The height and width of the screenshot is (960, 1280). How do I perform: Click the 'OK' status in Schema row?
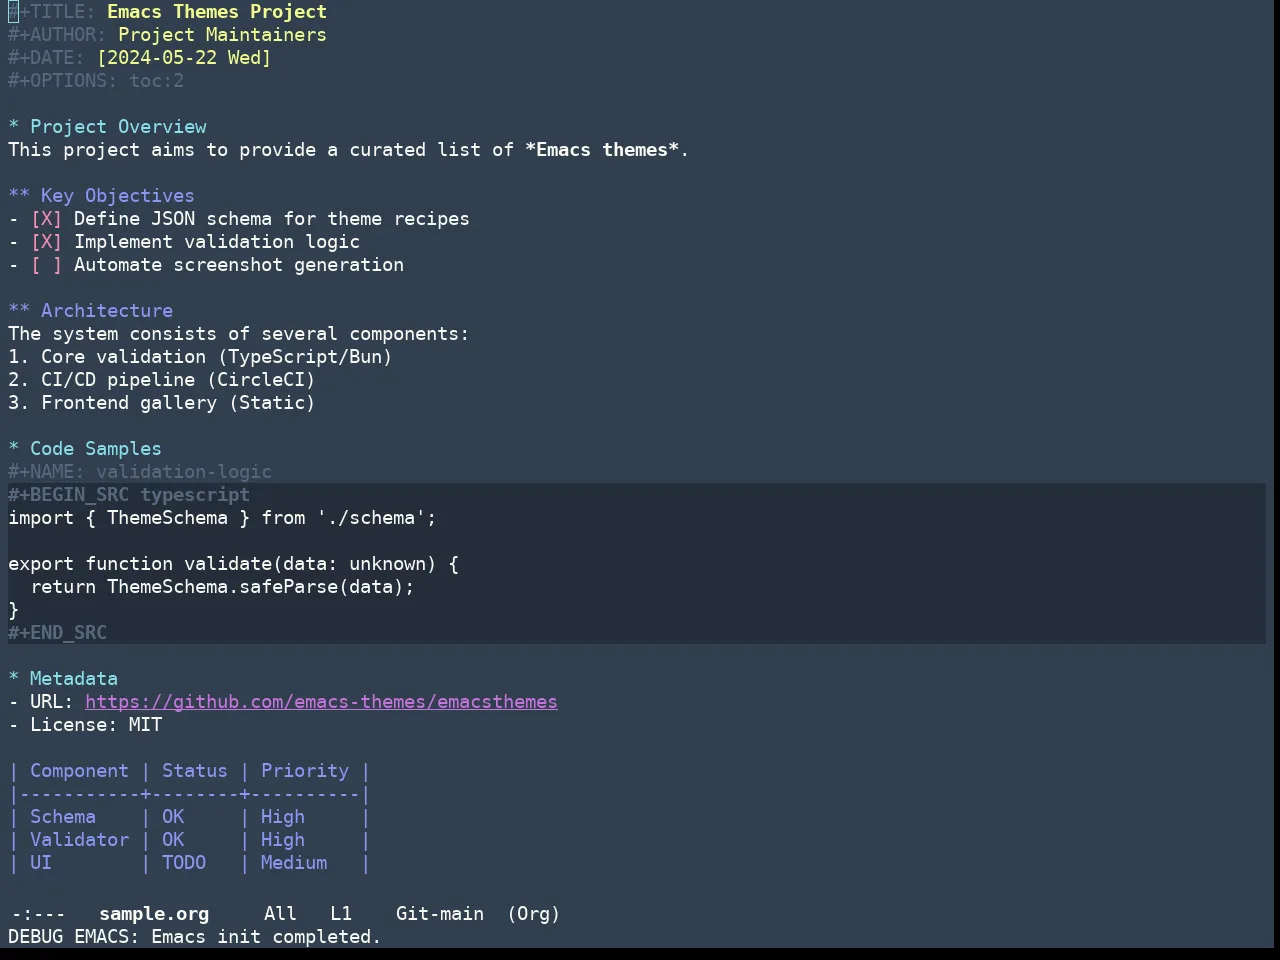[173, 817]
